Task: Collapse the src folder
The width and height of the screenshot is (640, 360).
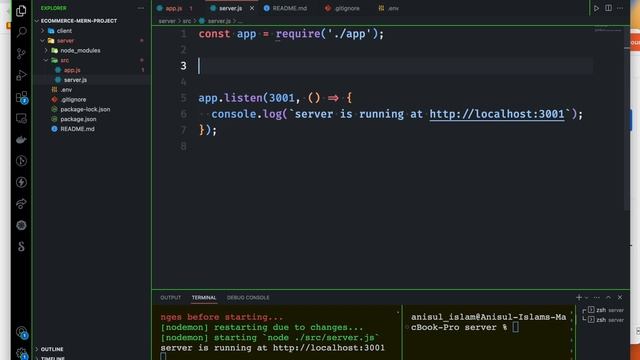Action: tap(64, 60)
